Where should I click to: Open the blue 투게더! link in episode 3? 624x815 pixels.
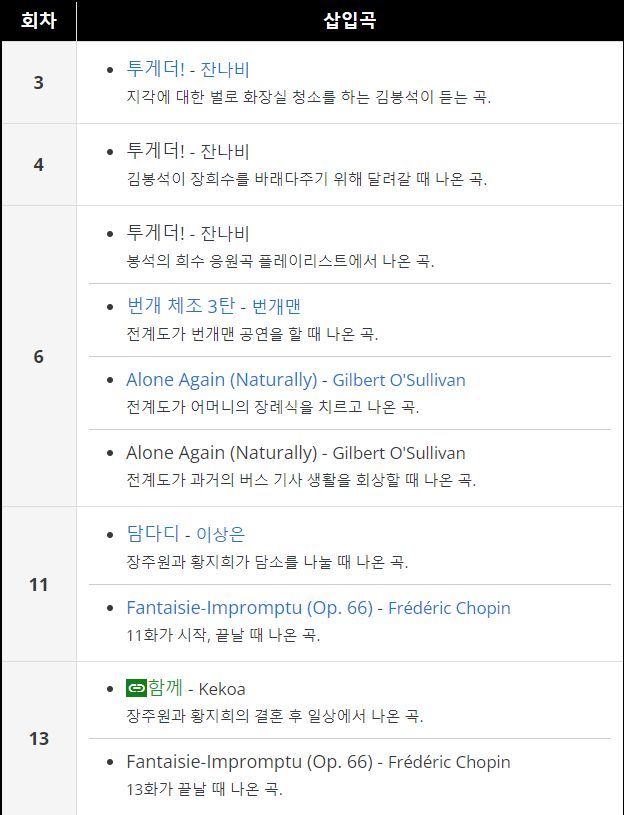(x=155, y=69)
